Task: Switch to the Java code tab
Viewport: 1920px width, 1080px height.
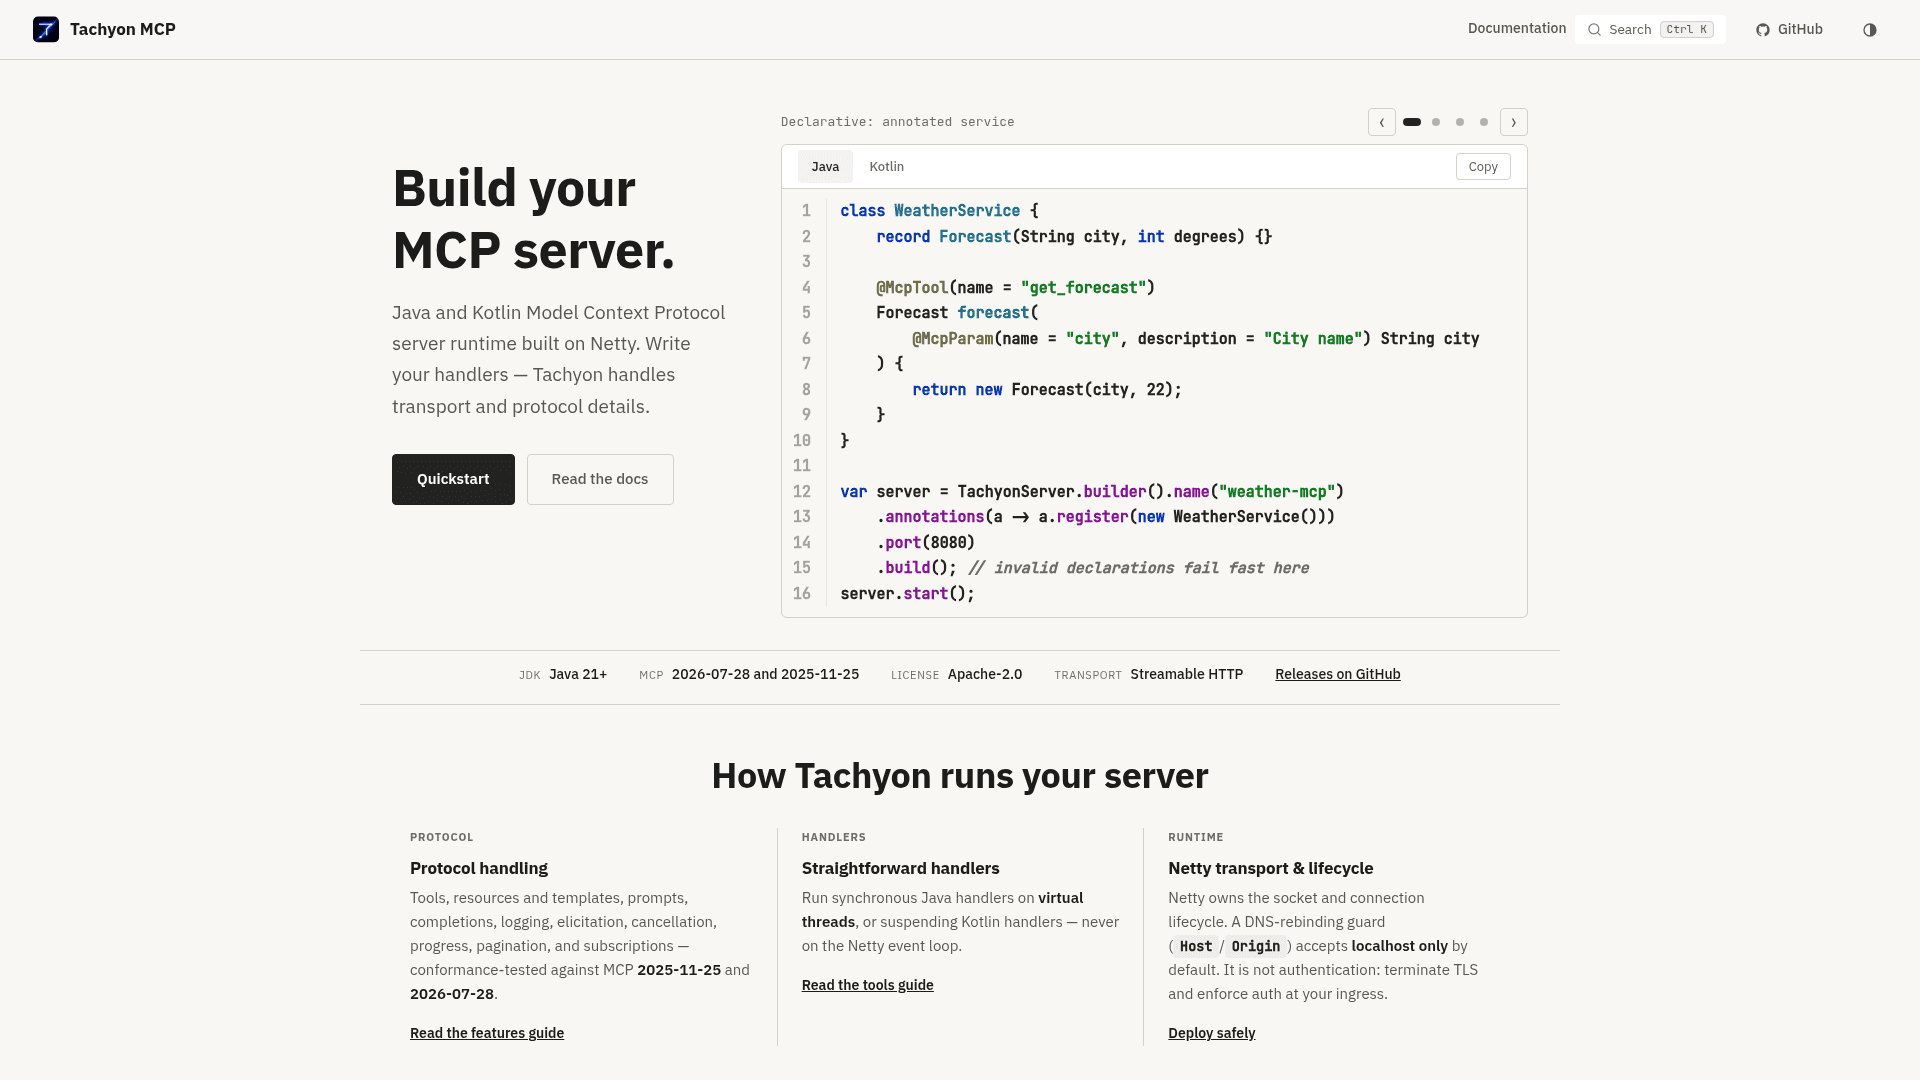Action: [x=825, y=167]
